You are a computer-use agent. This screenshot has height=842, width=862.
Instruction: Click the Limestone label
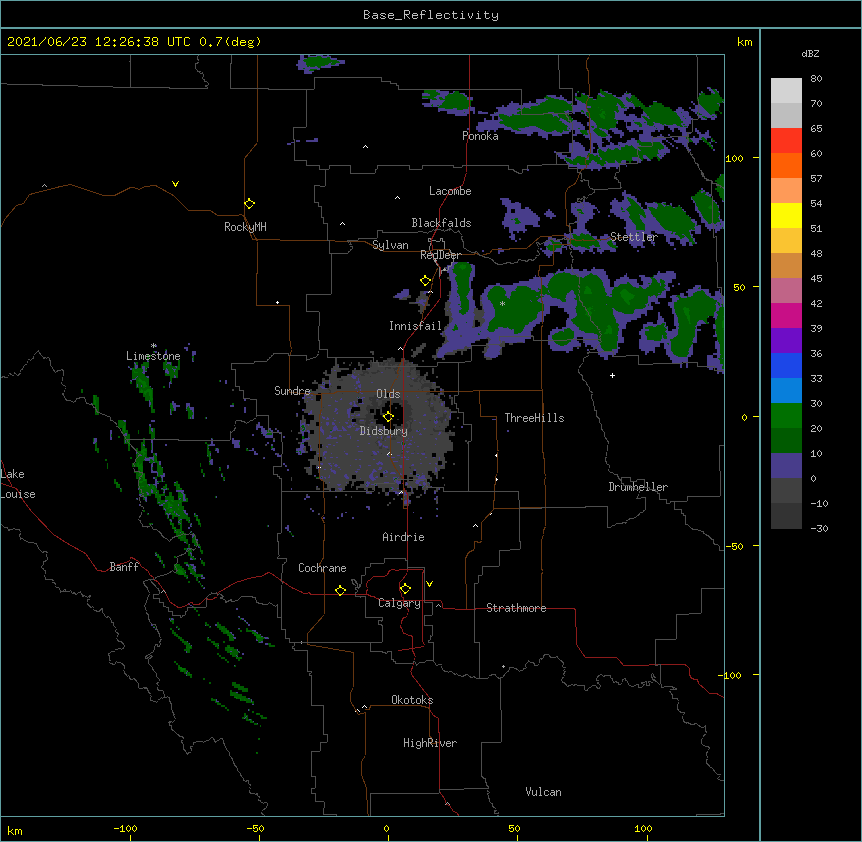point(153,356)
